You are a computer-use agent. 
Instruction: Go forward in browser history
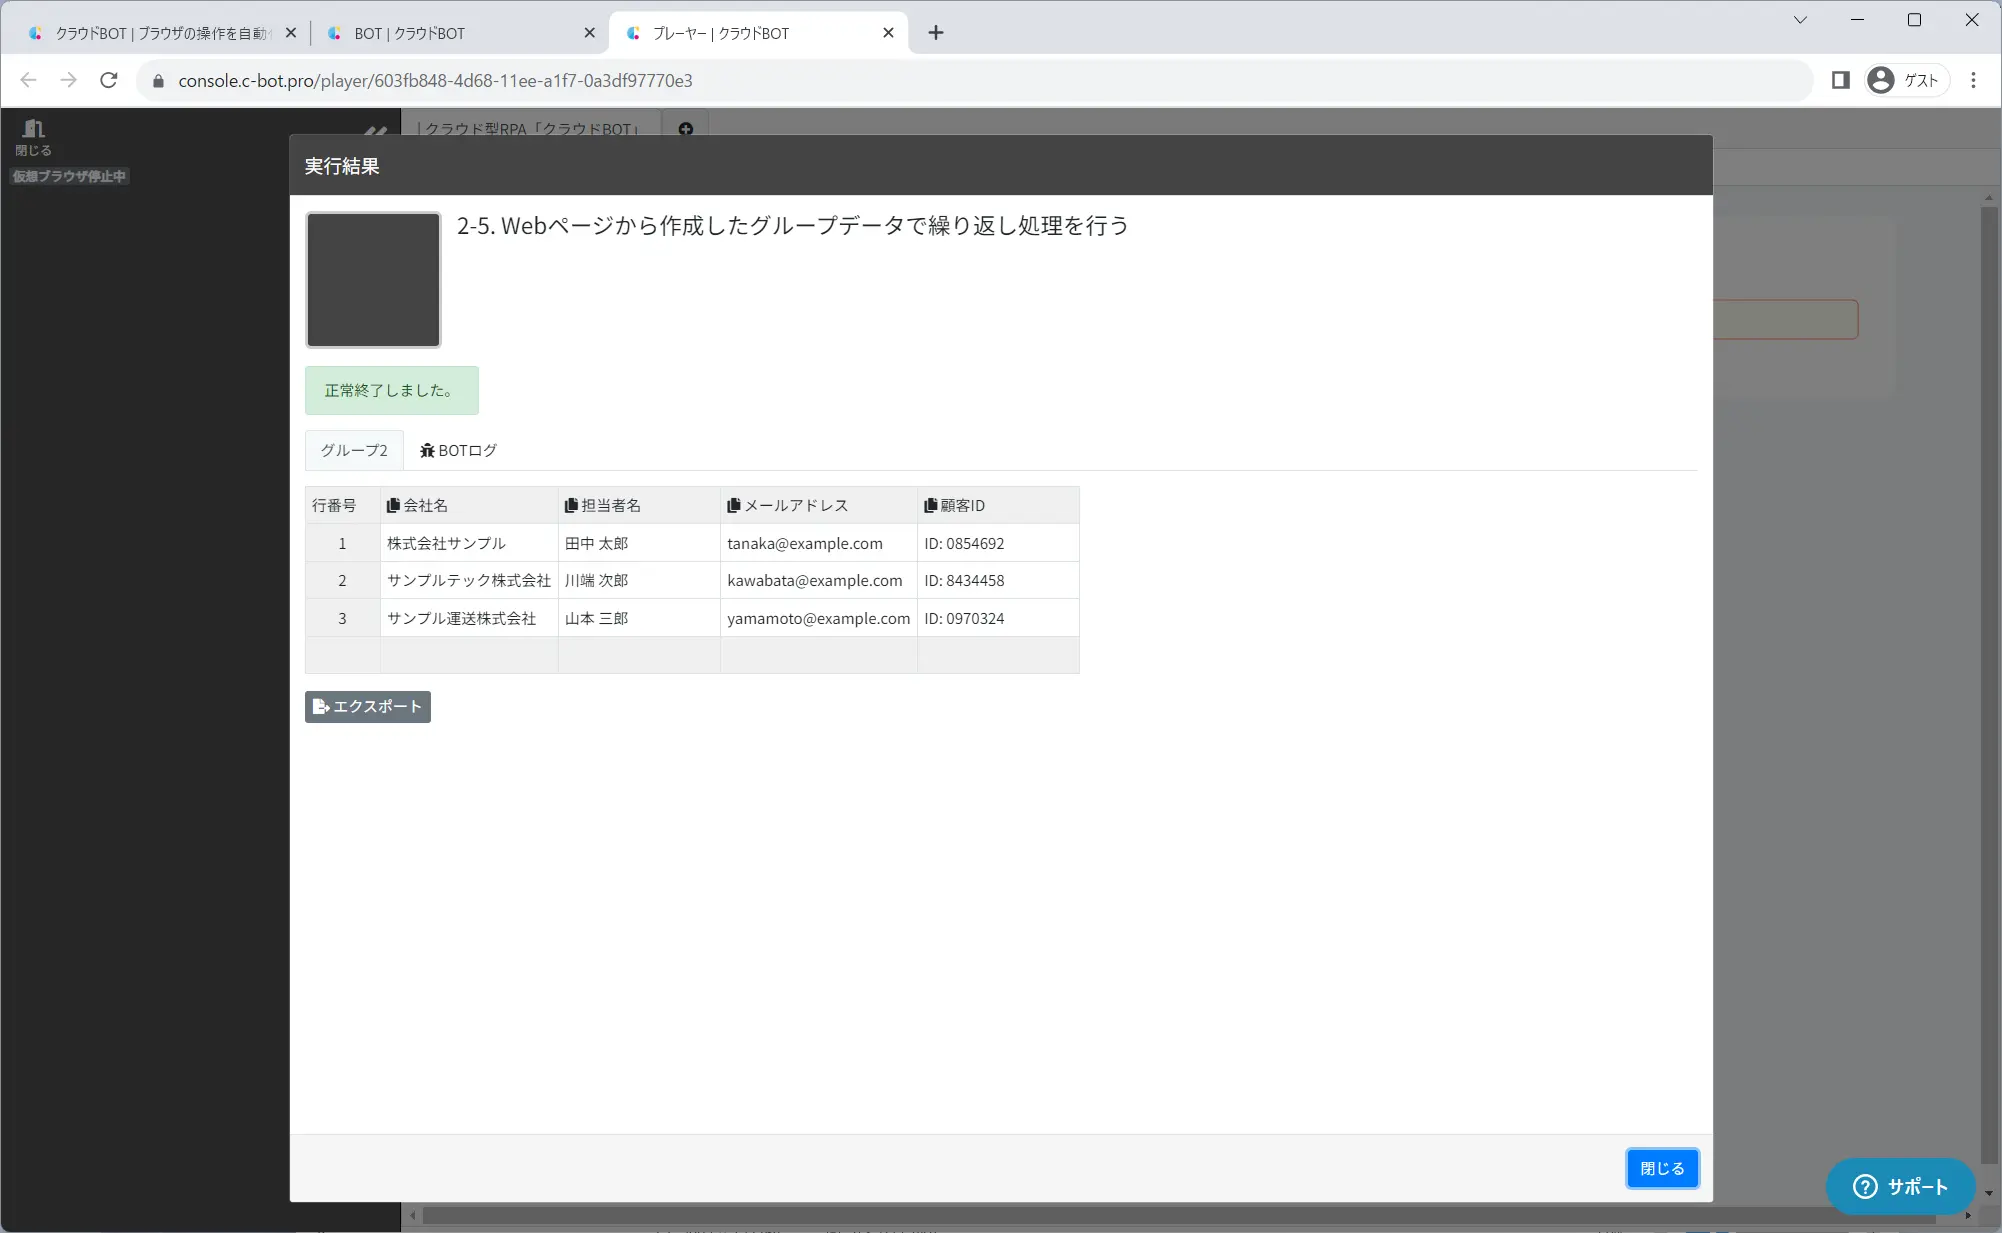[68, 80]
